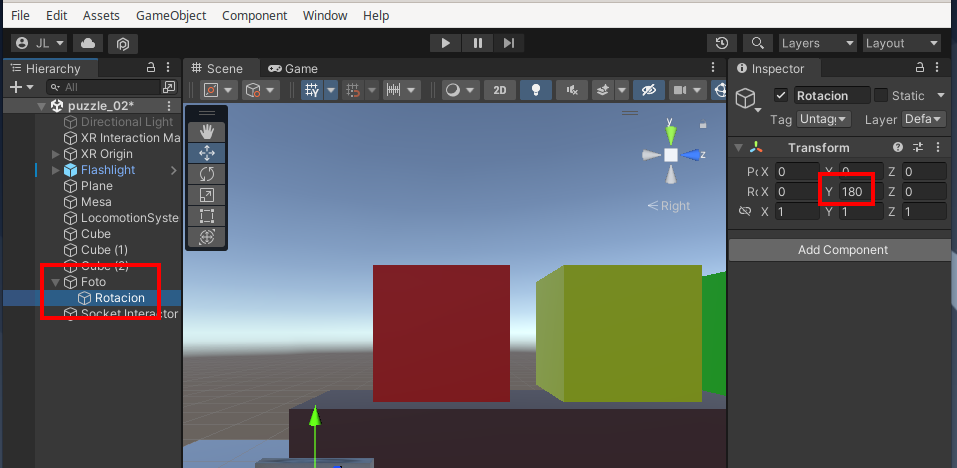957x468 pixels.
Task: Mute scene audio with the speaker icon
Action: 572,90
